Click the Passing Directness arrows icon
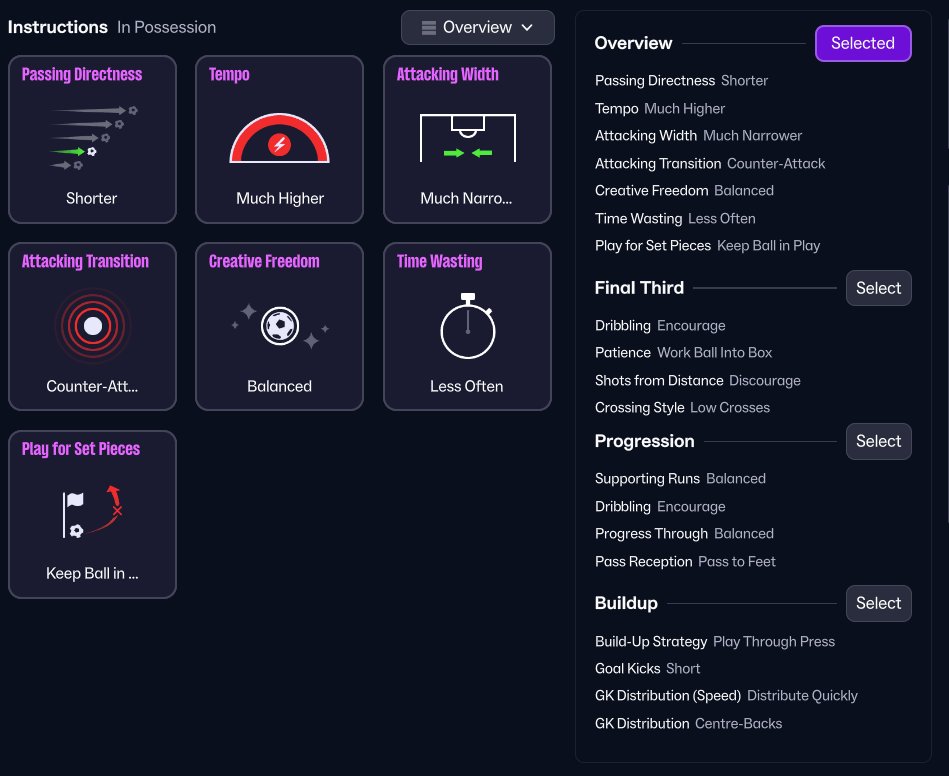This screenshot has width=949, height=776. [x=92, y=138]
